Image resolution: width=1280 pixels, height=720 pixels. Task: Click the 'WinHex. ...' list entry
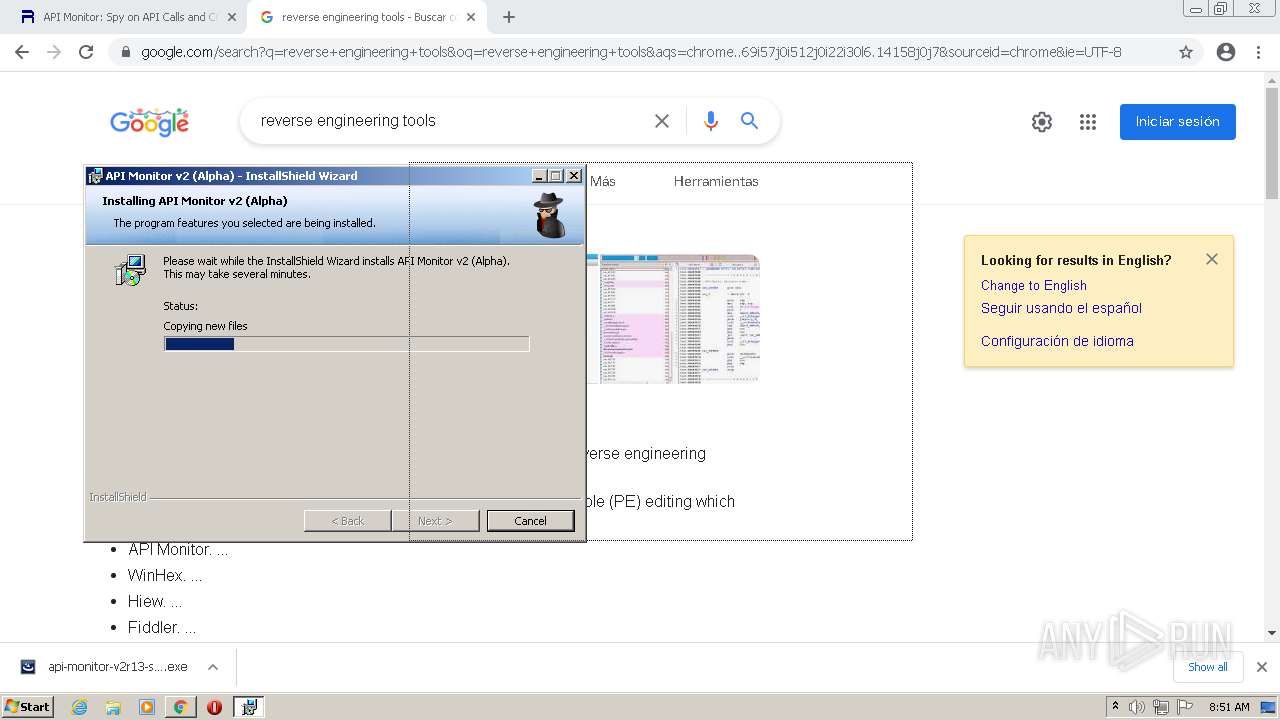coord(165,575)
